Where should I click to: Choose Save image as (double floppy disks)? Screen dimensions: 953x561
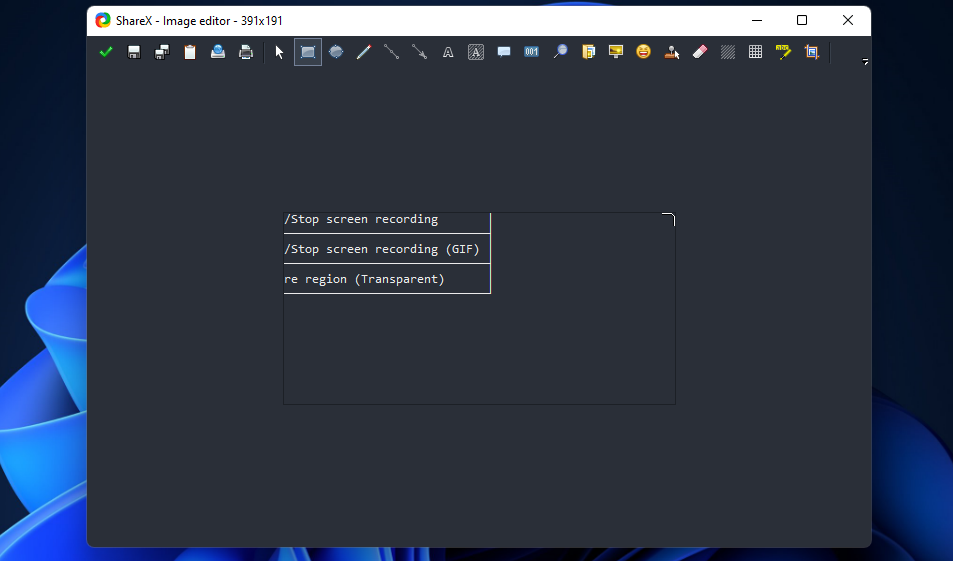(162, 52)
